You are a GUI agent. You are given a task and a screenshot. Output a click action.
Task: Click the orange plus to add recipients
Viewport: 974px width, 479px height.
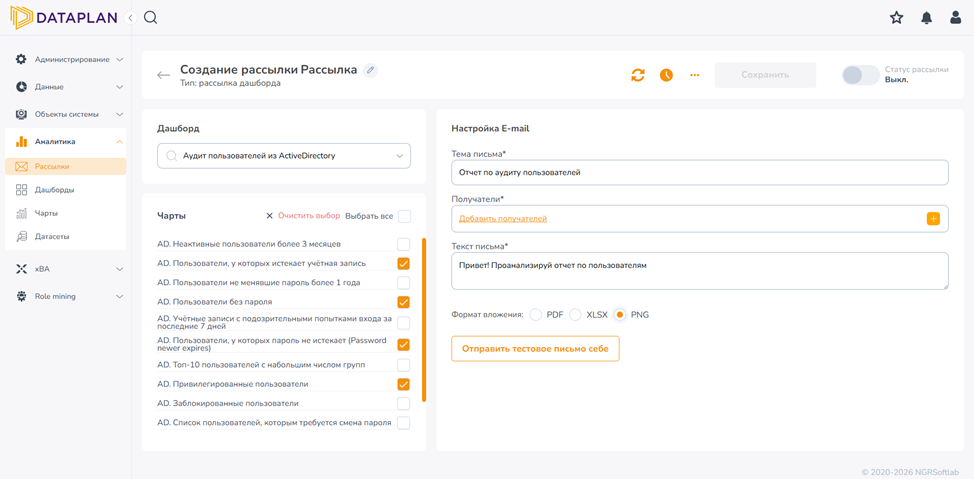[933, 219]
